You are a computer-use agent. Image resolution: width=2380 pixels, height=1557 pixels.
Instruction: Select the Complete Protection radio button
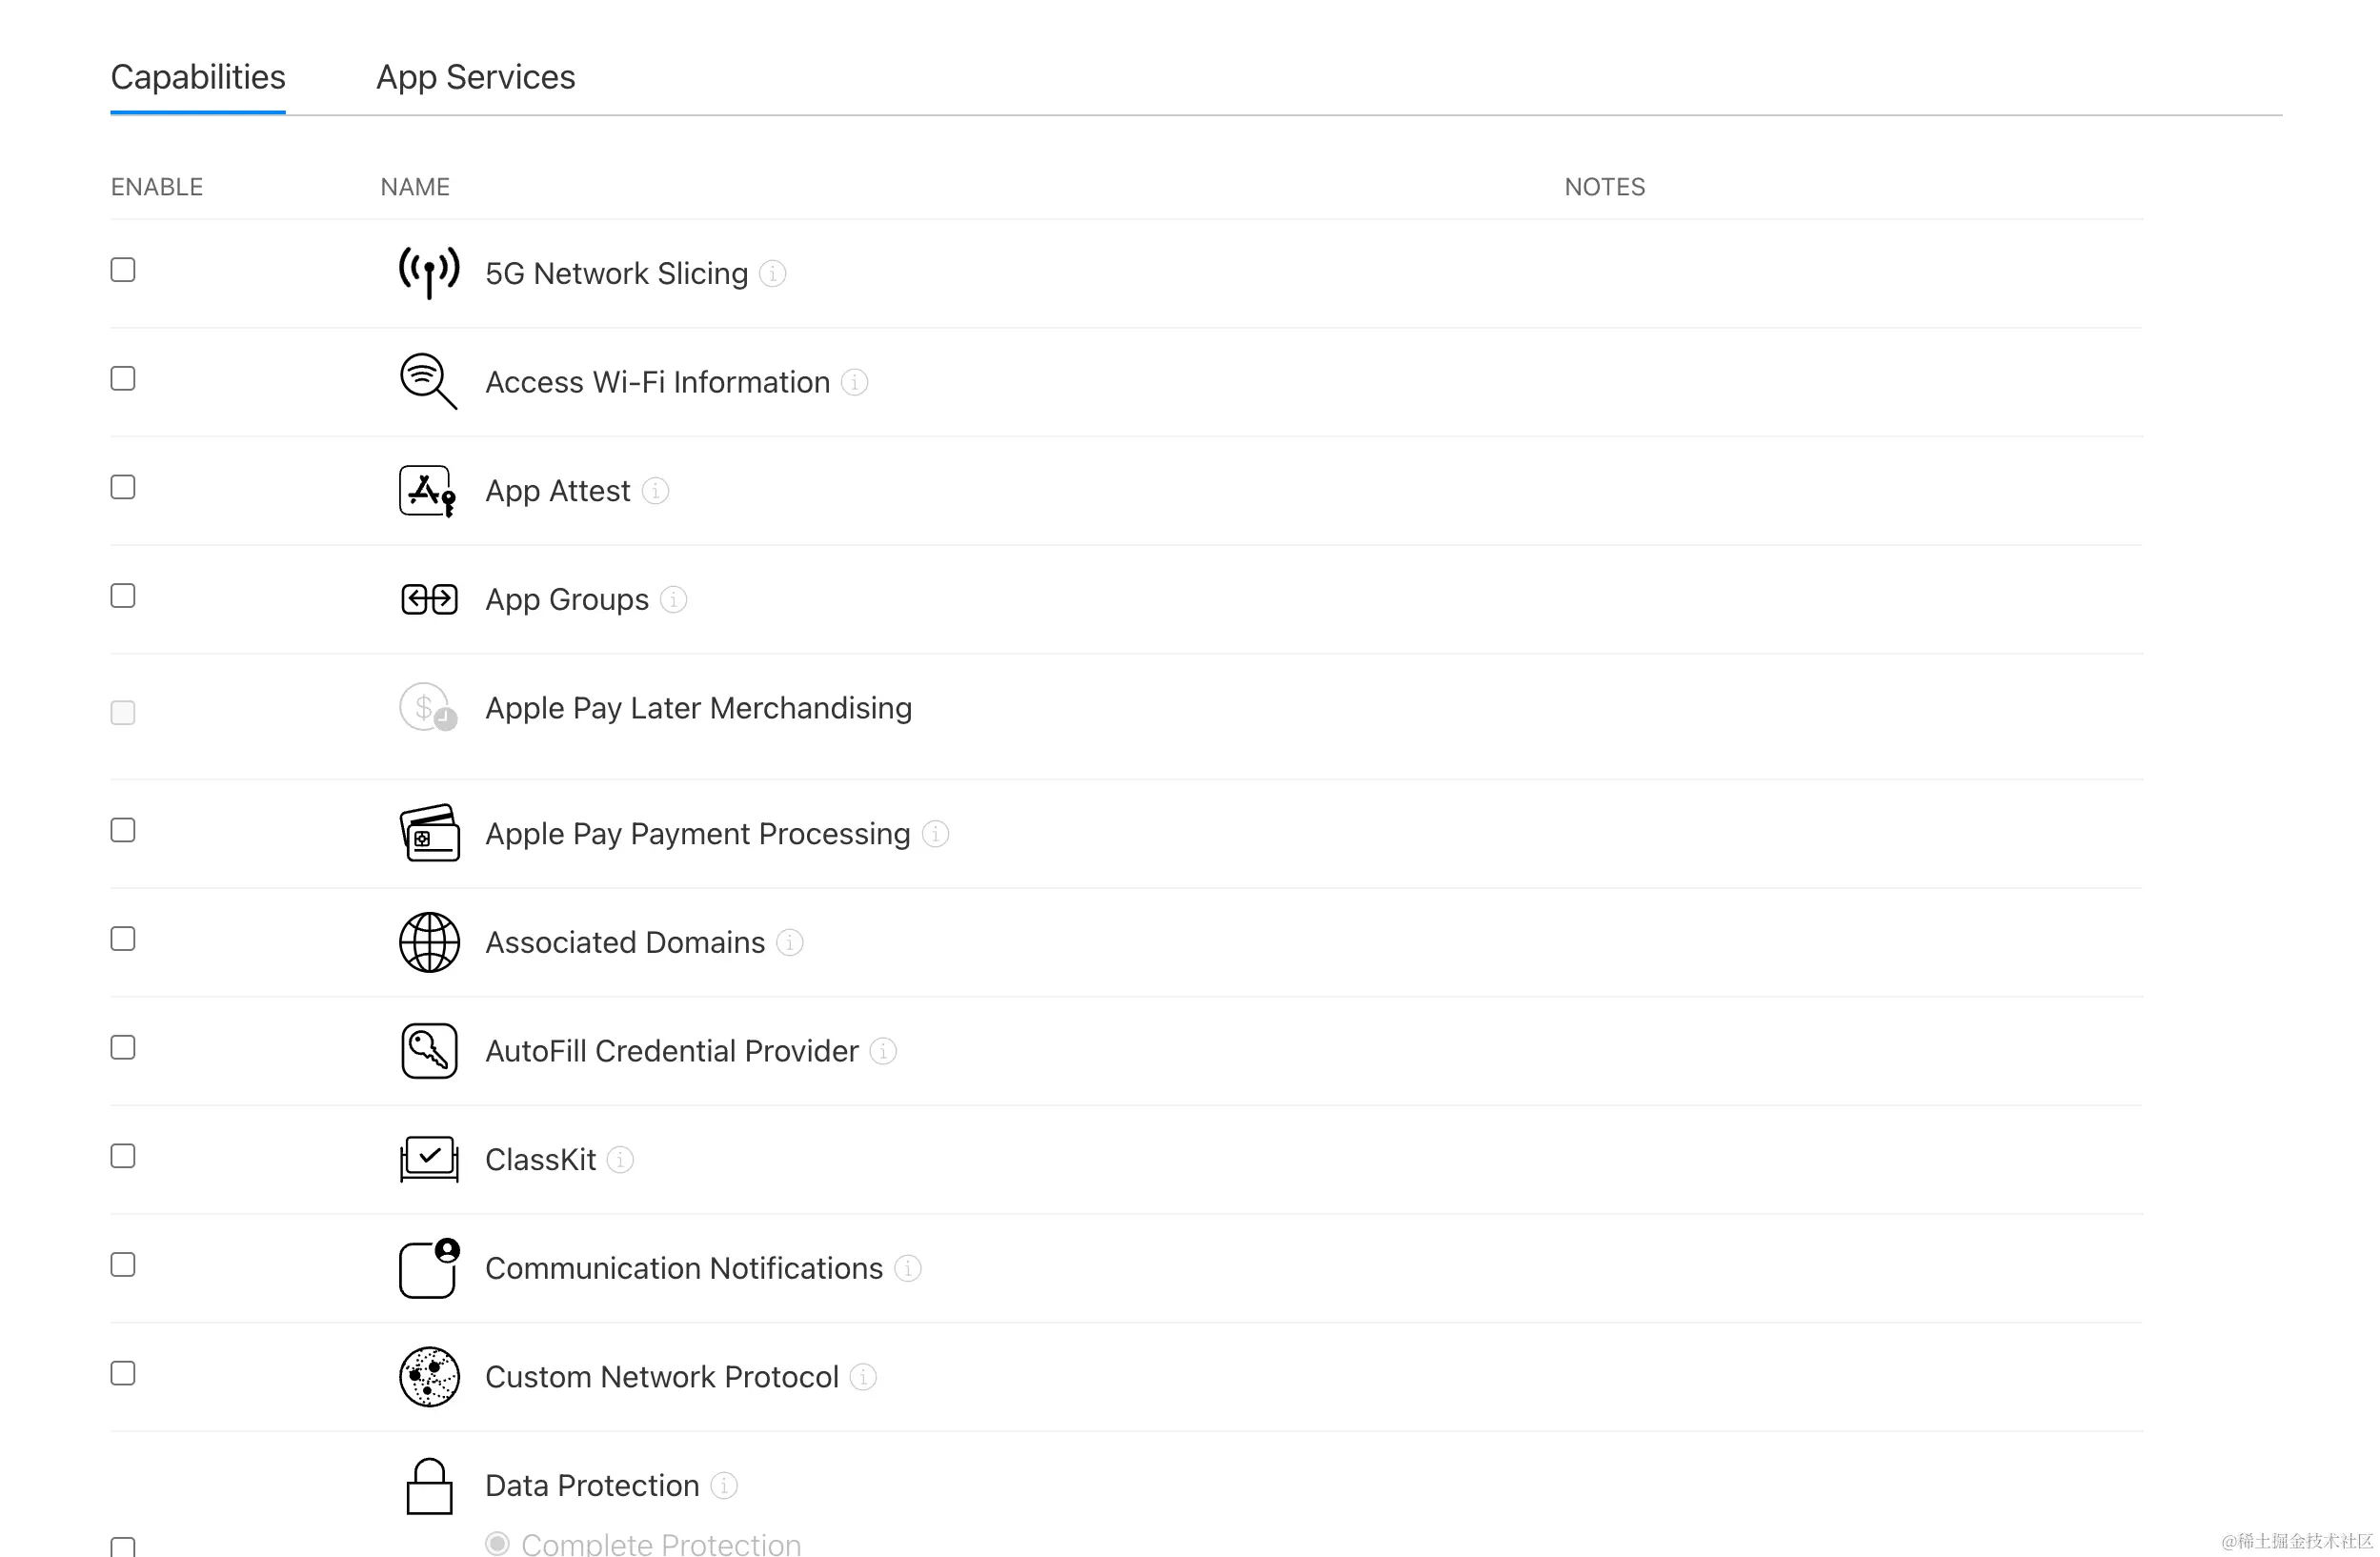[497, 1543]
